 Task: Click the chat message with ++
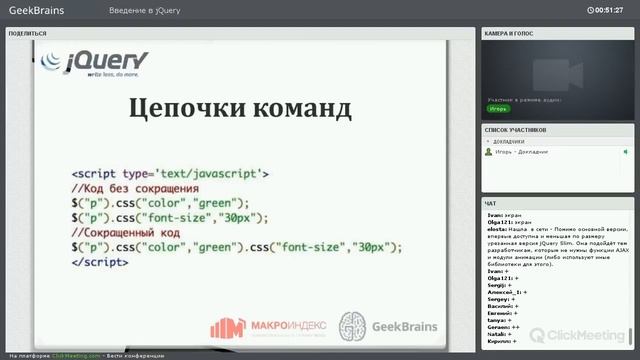tap(503, 327)
